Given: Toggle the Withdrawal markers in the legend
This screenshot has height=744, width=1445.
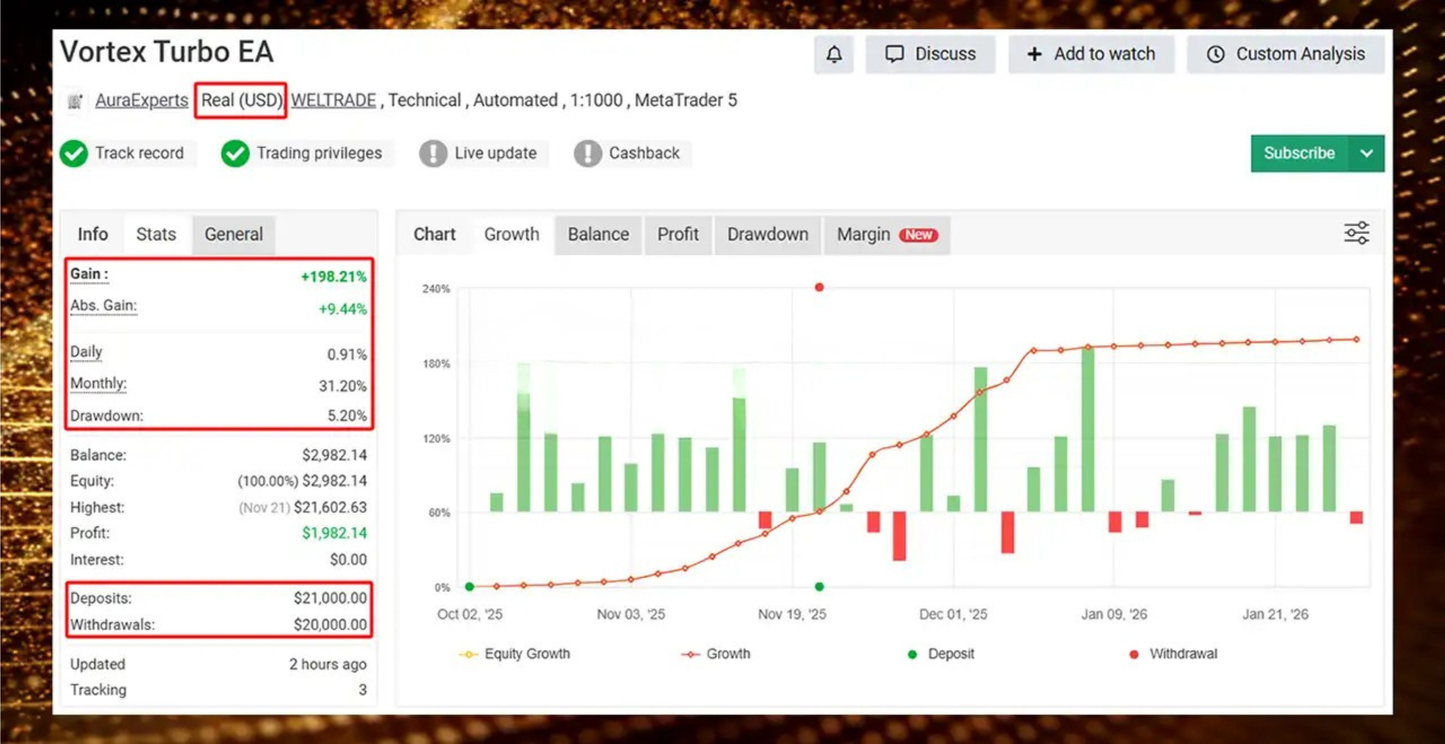Looking at the screenshot, I should (x=1172, y=654).
